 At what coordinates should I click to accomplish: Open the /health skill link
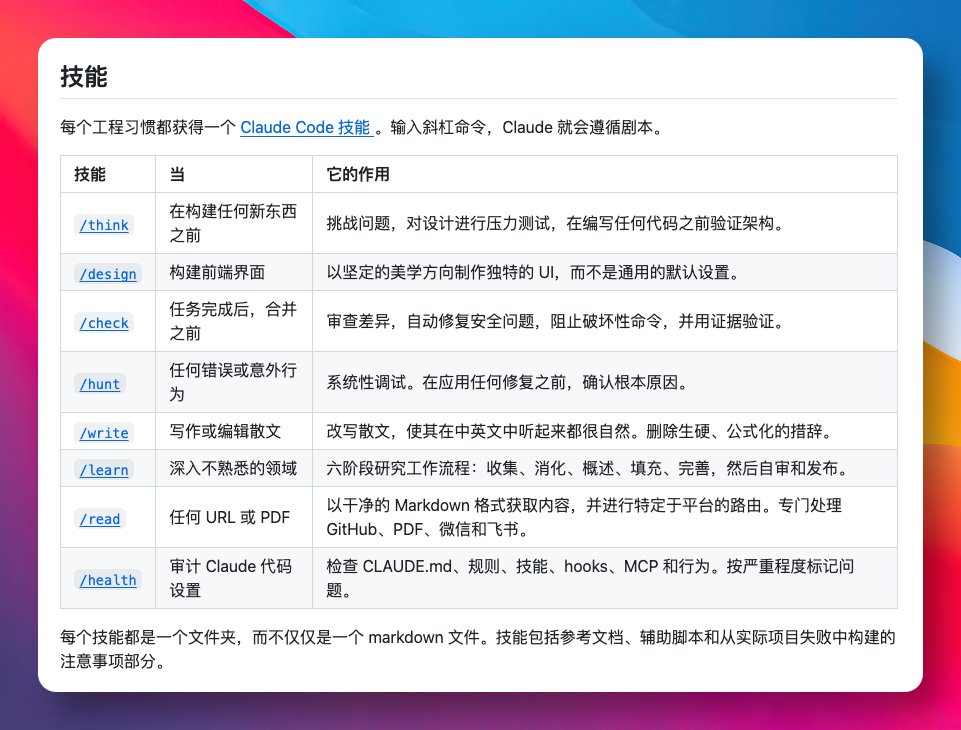[107, 579]
